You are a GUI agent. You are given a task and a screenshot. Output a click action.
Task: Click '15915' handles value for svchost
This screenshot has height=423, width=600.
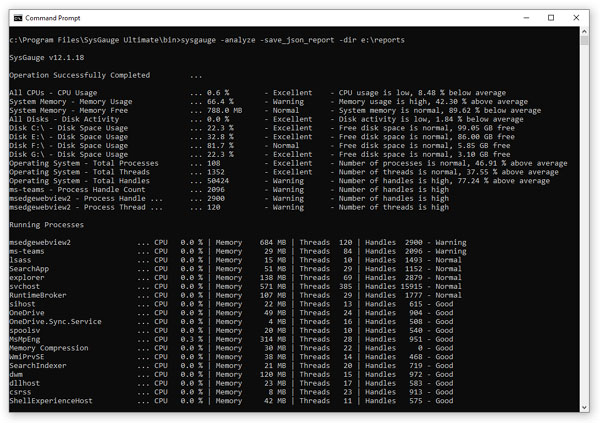(x=412, y=287)
